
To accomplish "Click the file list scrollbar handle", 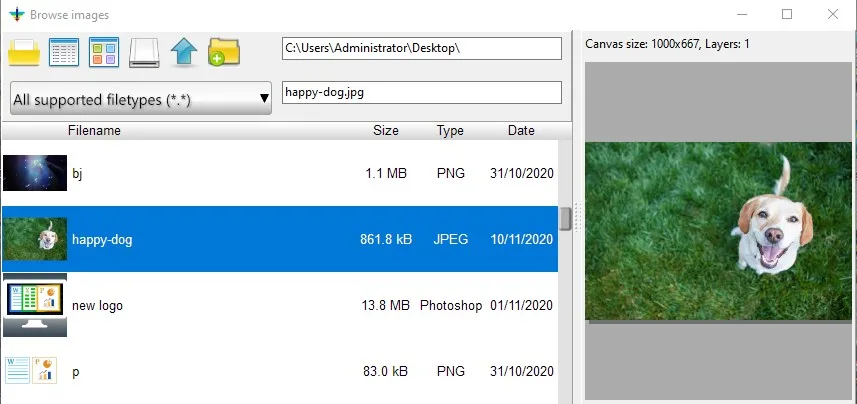I will (565, 219).
